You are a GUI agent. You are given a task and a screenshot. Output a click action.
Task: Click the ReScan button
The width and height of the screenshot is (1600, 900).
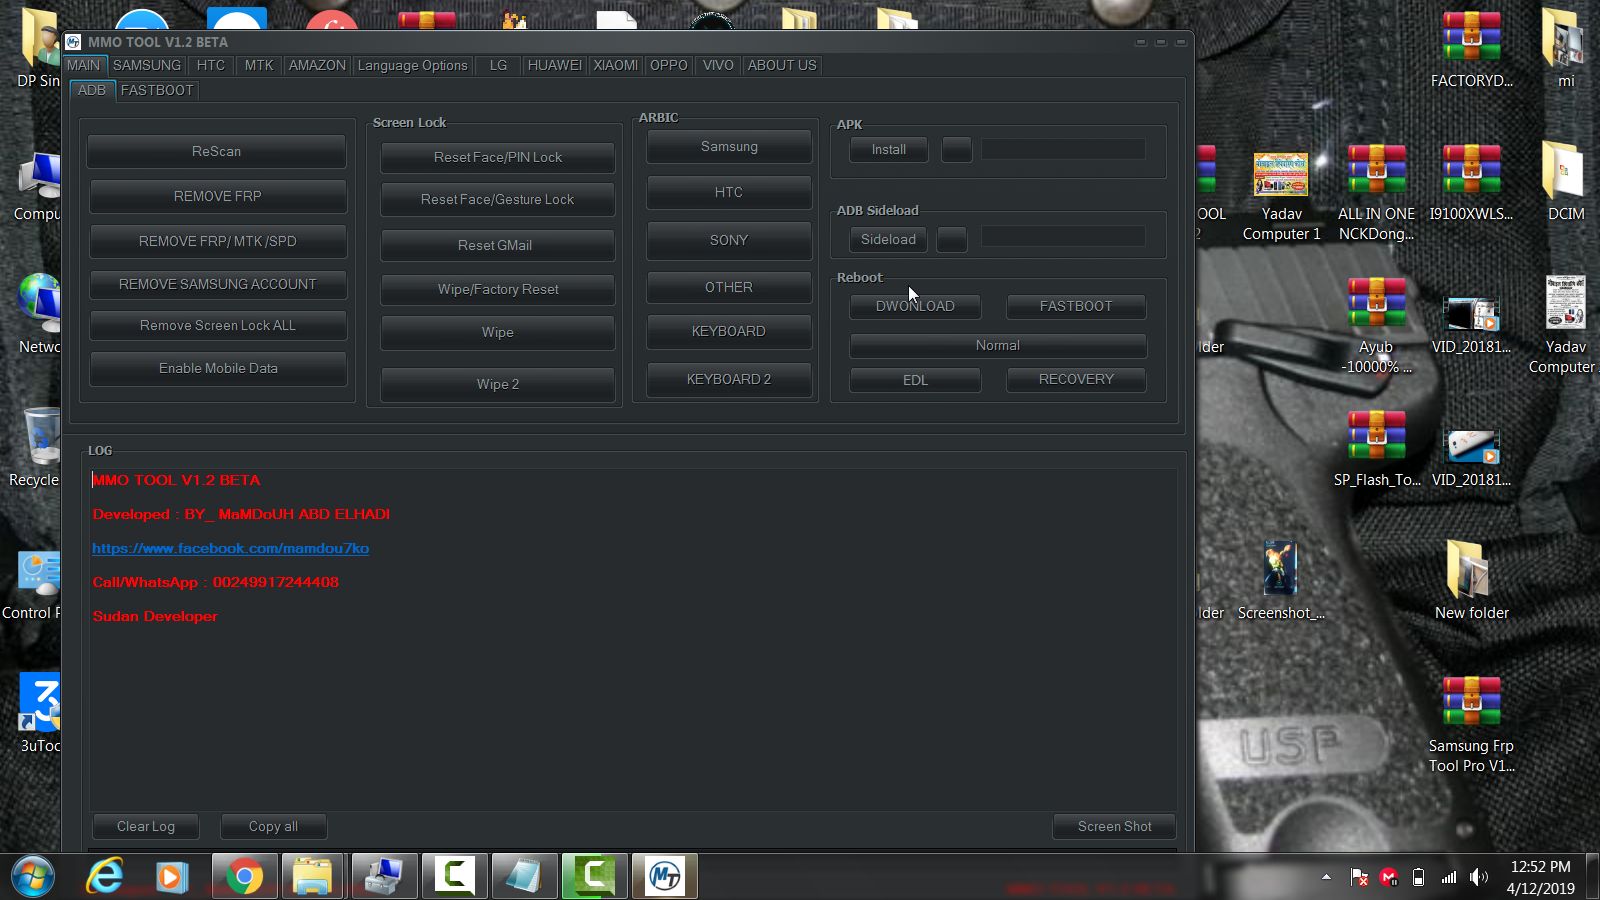coord(217,152)
